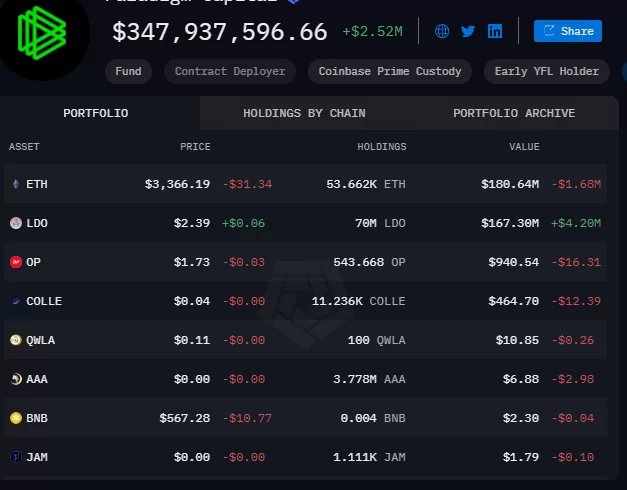This screenshot has height=490, width=627.
Task: Open the LinkedIn profile icon
Action: pyautogui.click(x=495, y=31)
